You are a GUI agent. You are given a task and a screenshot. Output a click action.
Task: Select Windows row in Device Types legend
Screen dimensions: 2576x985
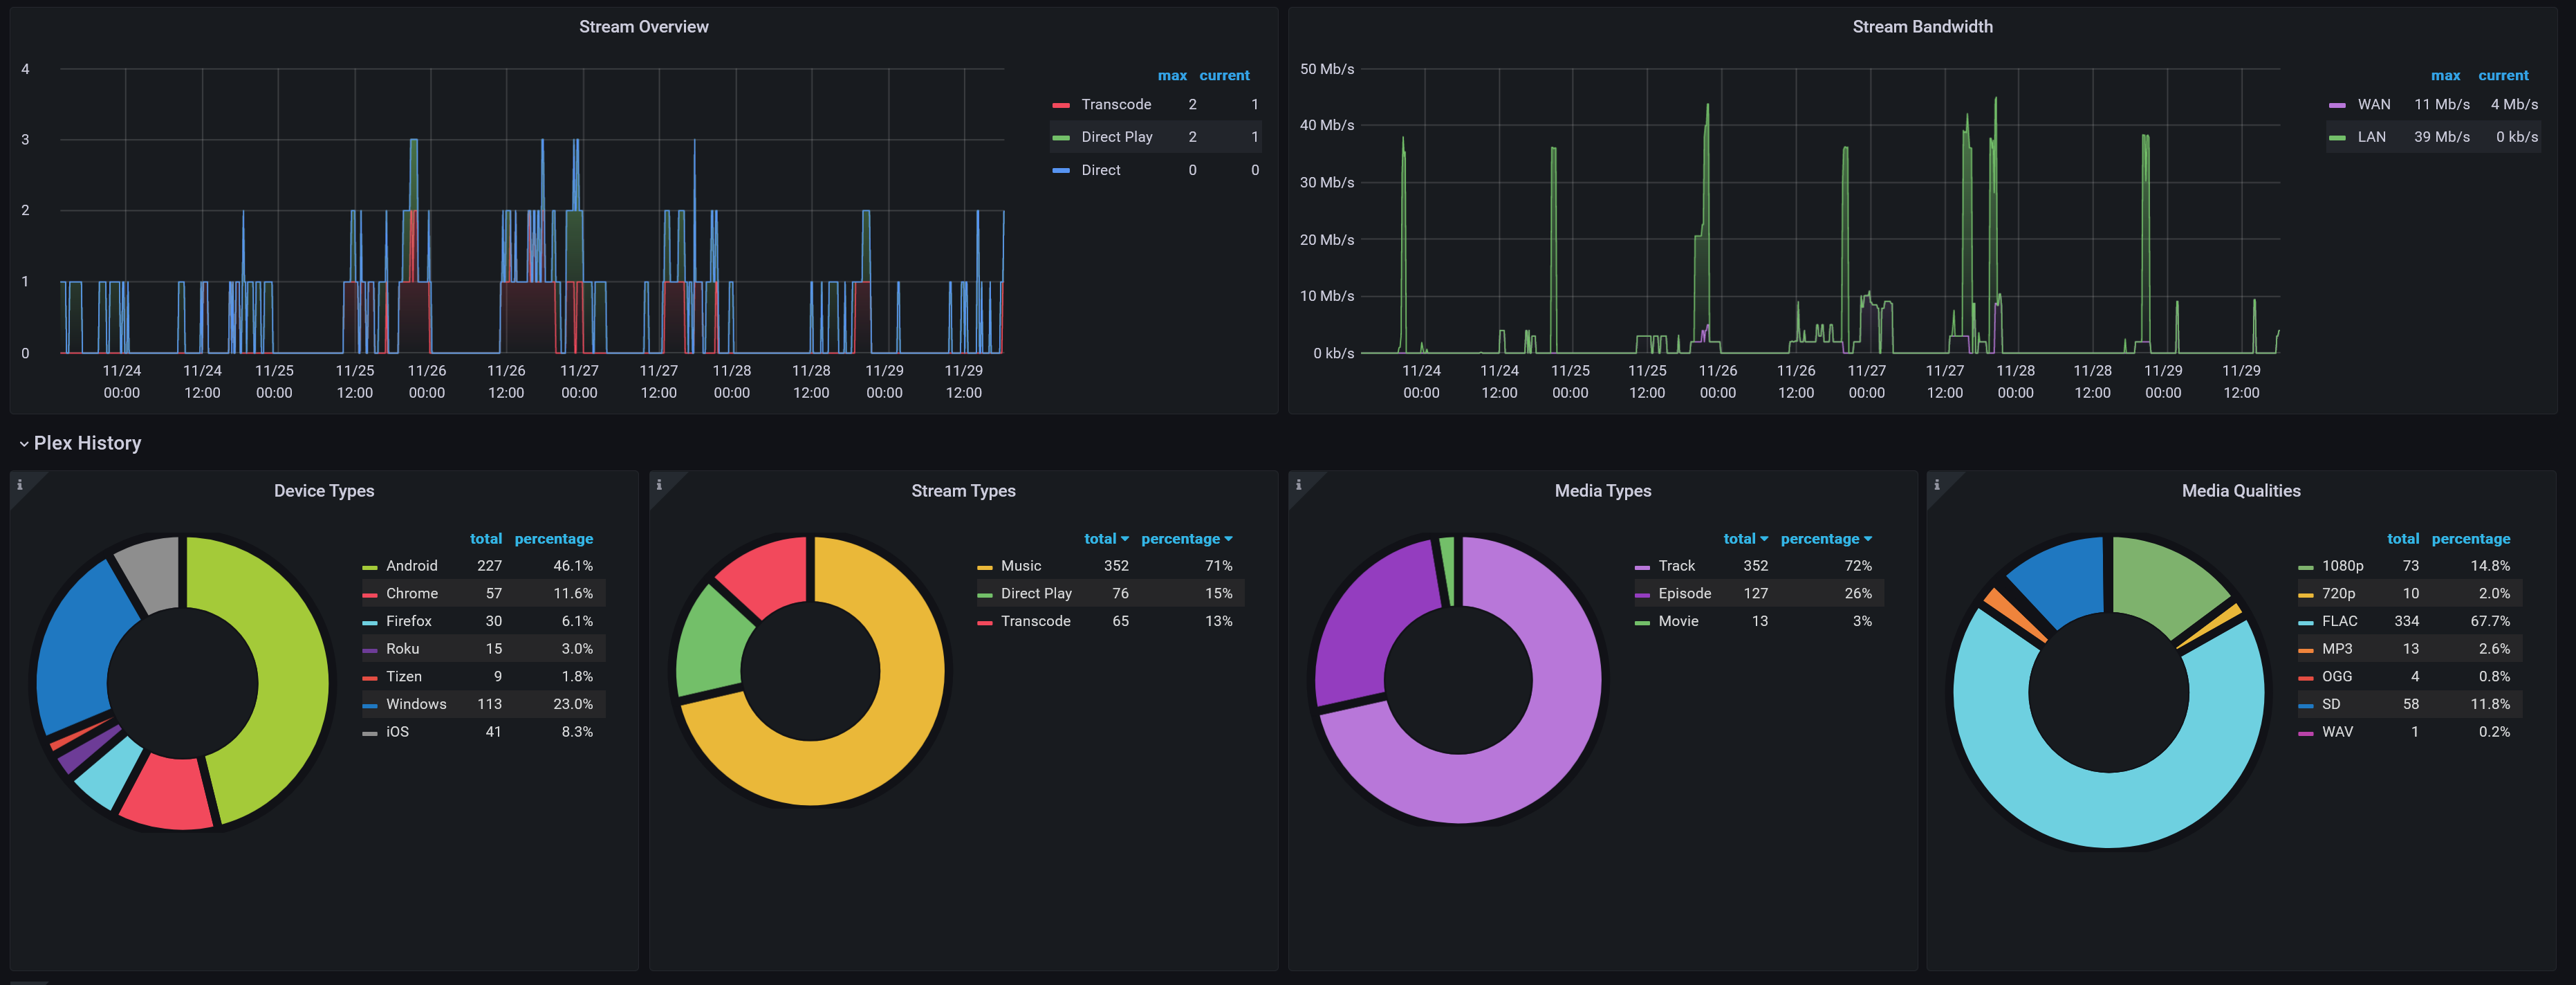tap(483, 704)
